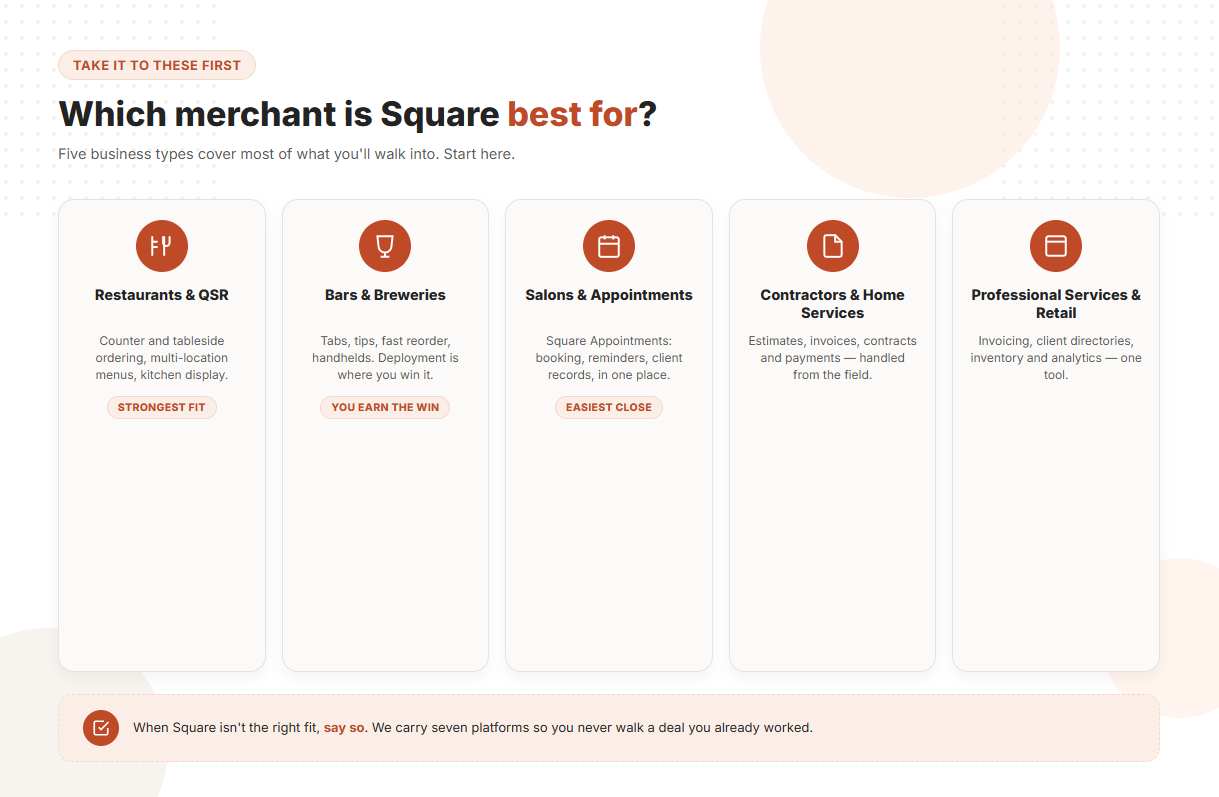Click the 'We carry seven platforms' sentence
The width and height of the screenshot is (1219, 797).
point(592,728)
